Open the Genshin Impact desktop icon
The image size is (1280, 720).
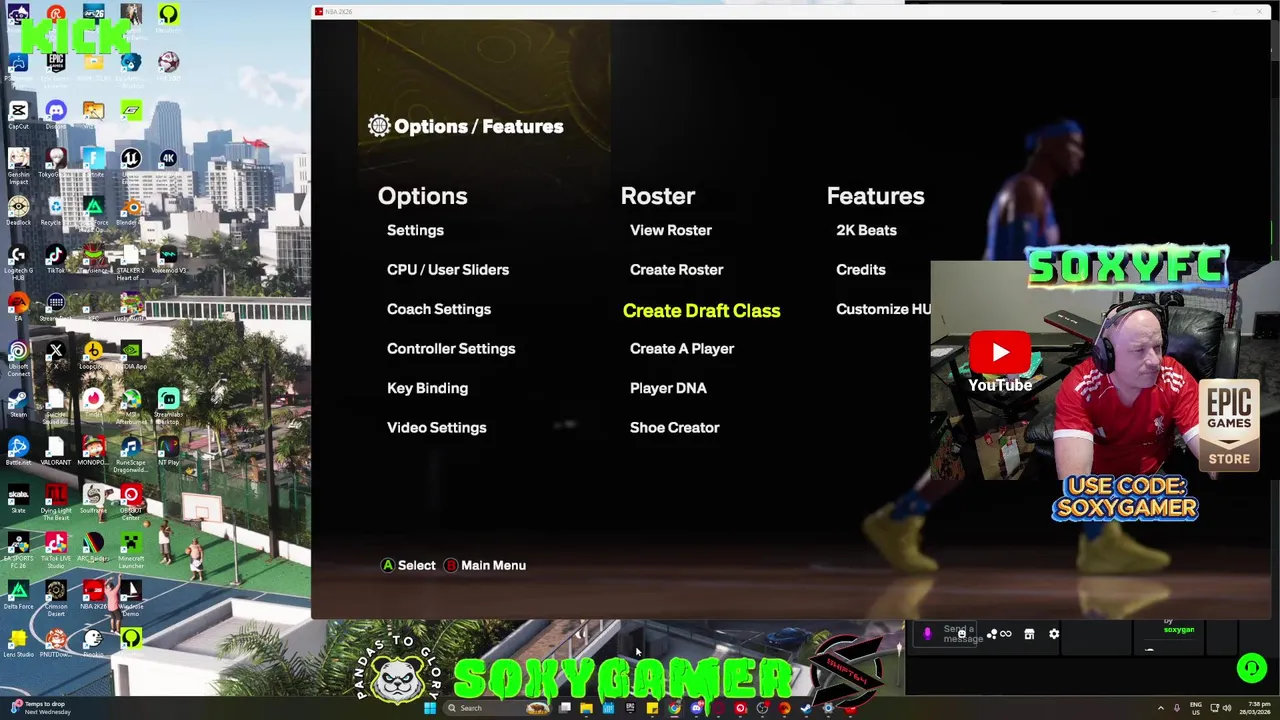18,165
